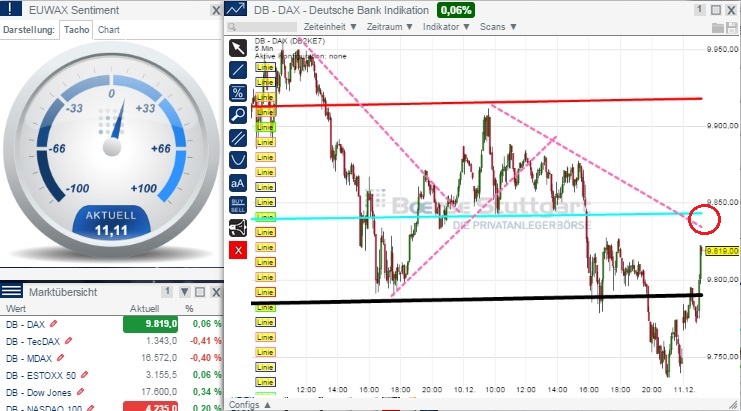Click the pencil icon next to DB - MDAX
This screenshot has height=411, width=741.
click(60, 358)
